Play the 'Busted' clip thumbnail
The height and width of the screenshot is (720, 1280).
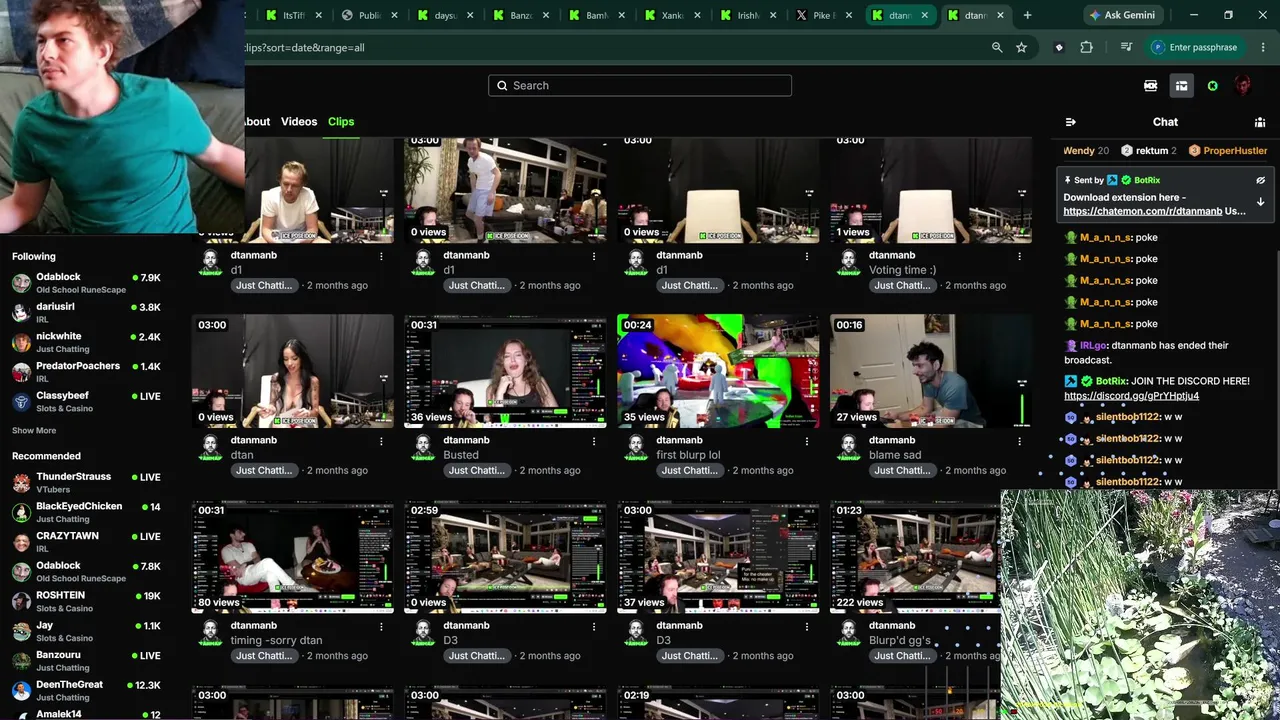pos(505,371)
